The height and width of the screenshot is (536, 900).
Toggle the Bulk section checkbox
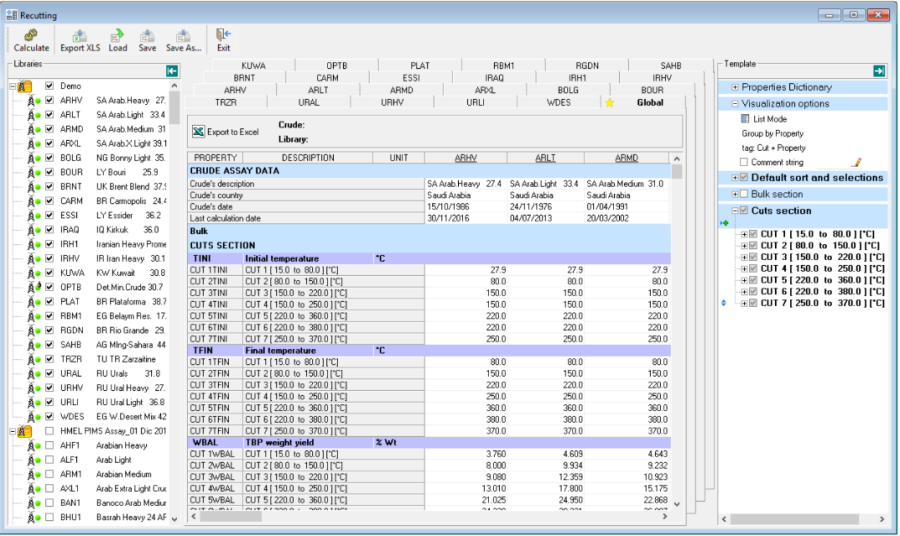click(x=744, y=194)
